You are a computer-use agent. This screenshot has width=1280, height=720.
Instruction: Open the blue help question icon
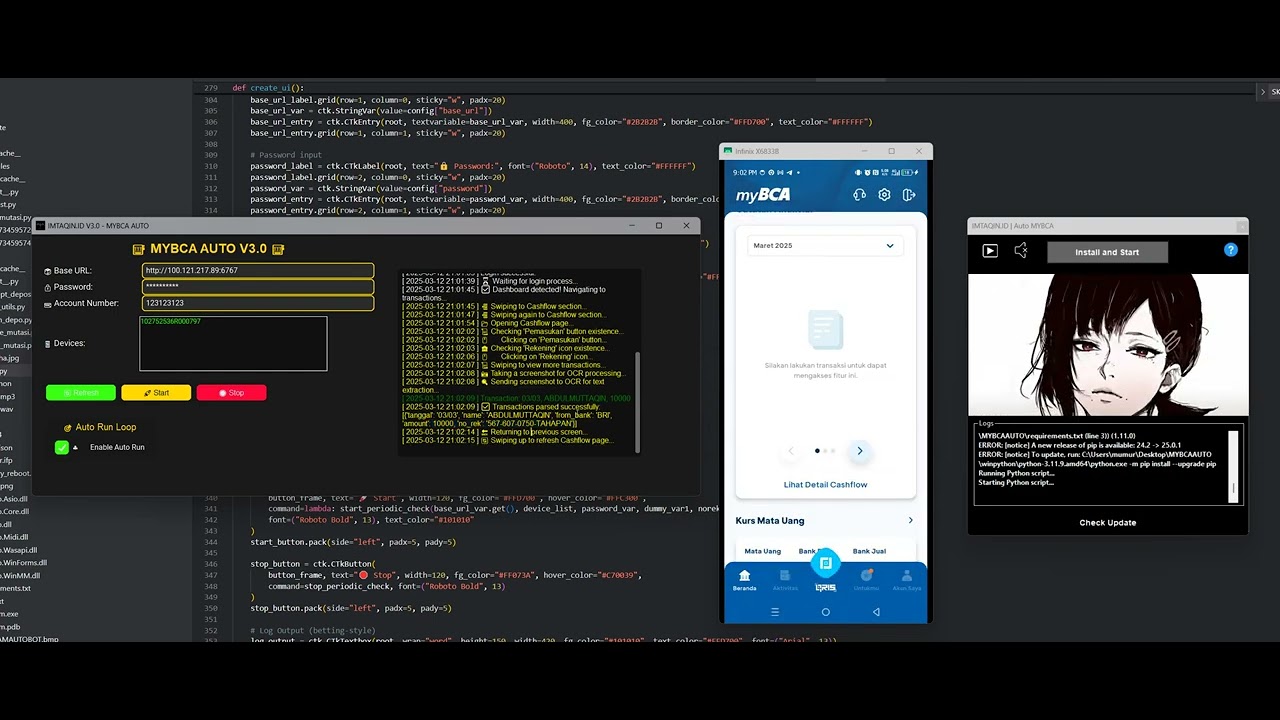tap(1231, 250)
